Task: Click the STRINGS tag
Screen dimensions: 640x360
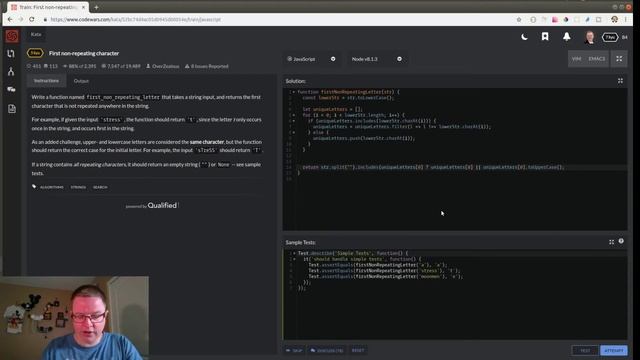Action: coord(78,187)
